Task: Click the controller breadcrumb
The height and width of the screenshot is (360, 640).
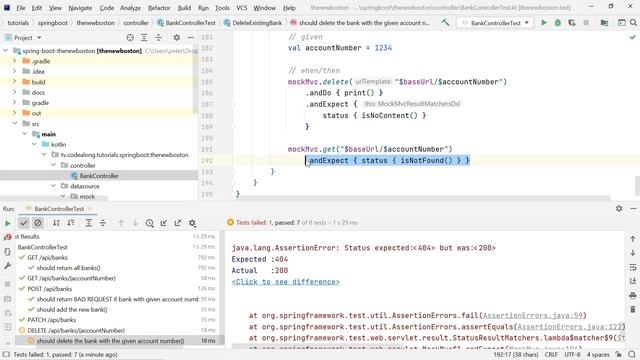Action: click(x=136, y=23)
